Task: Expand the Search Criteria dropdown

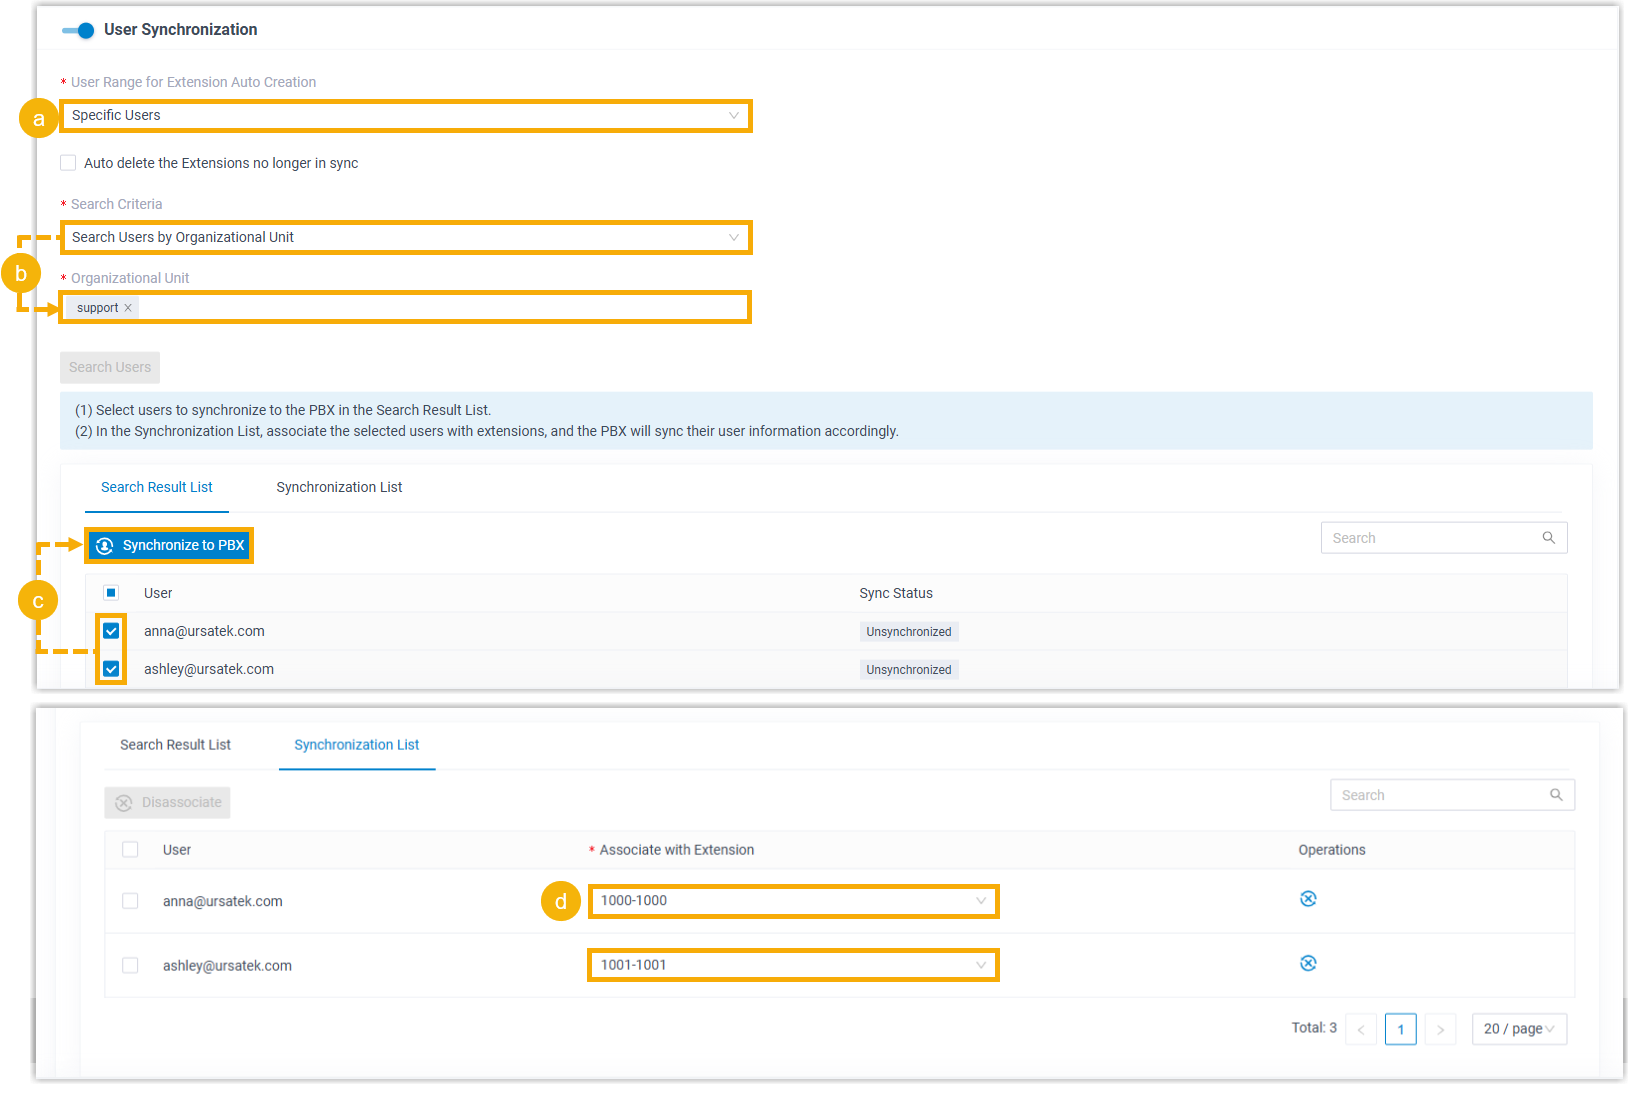Action: tap(405, 238)
